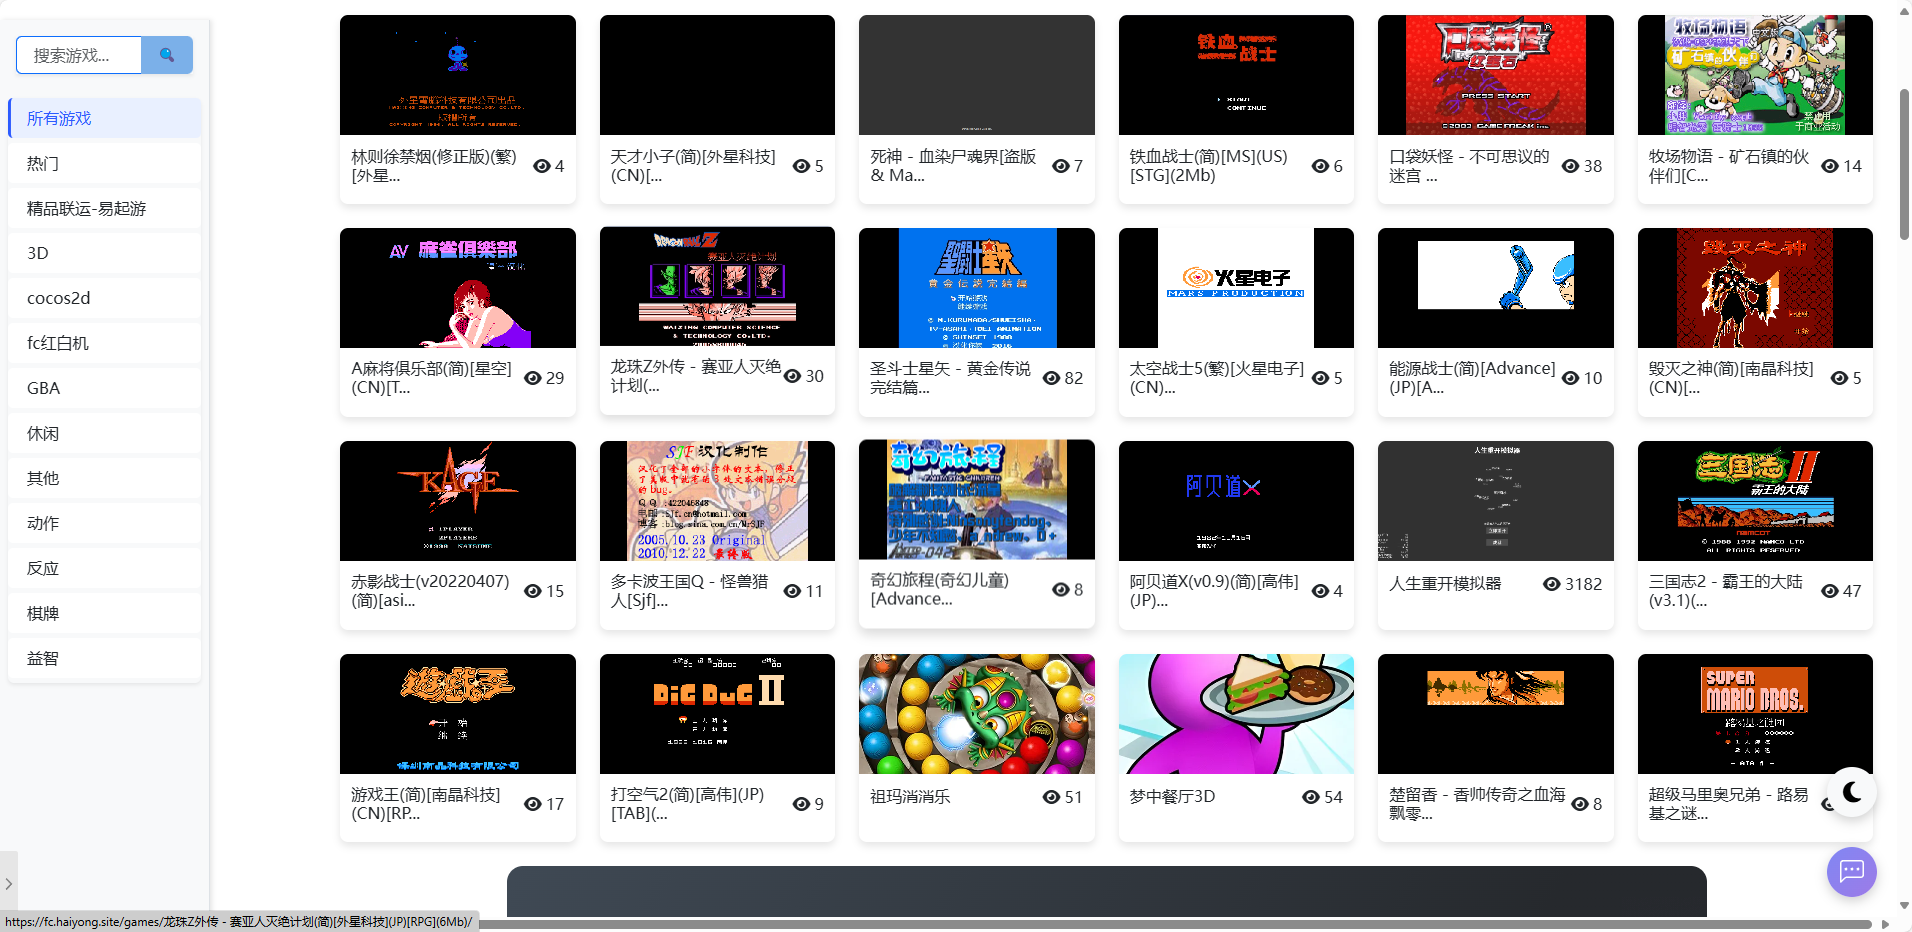Viewport: 1912px width, 932px height.
Task: Open the chat bubble widget
Action: pos(1851,872)
